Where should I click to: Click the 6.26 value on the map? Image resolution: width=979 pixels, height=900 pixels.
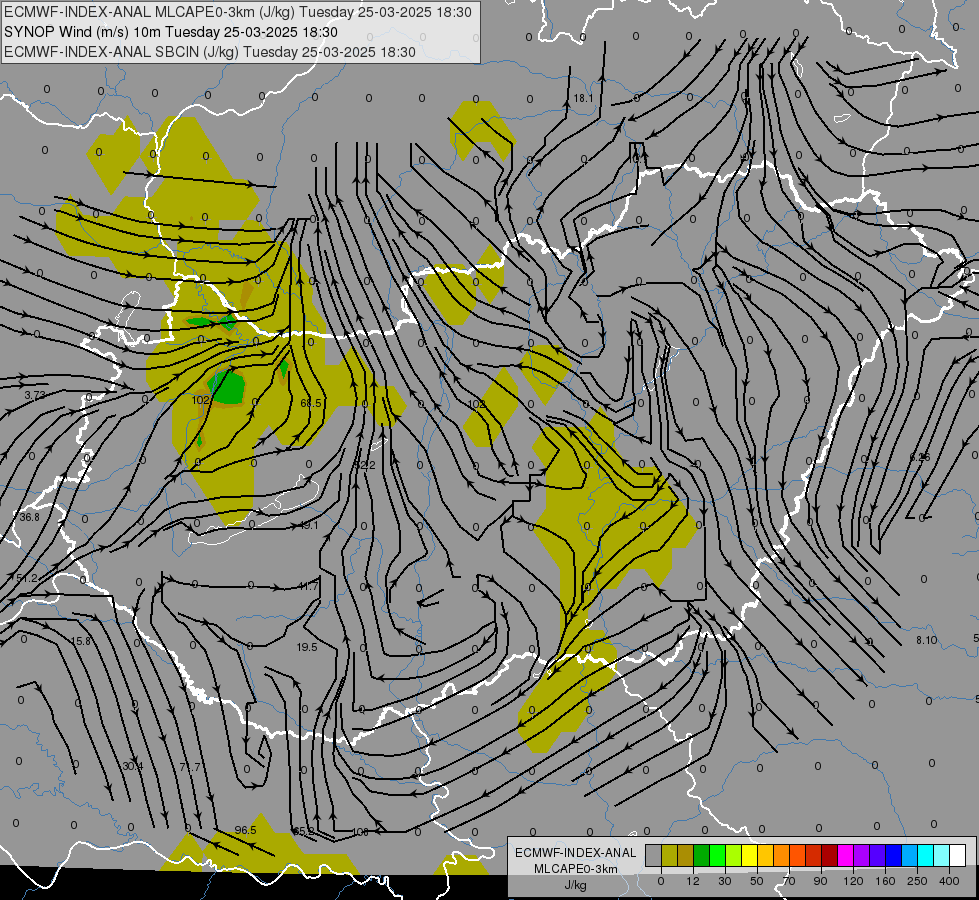pyautogui.click(x=920, y=457)
